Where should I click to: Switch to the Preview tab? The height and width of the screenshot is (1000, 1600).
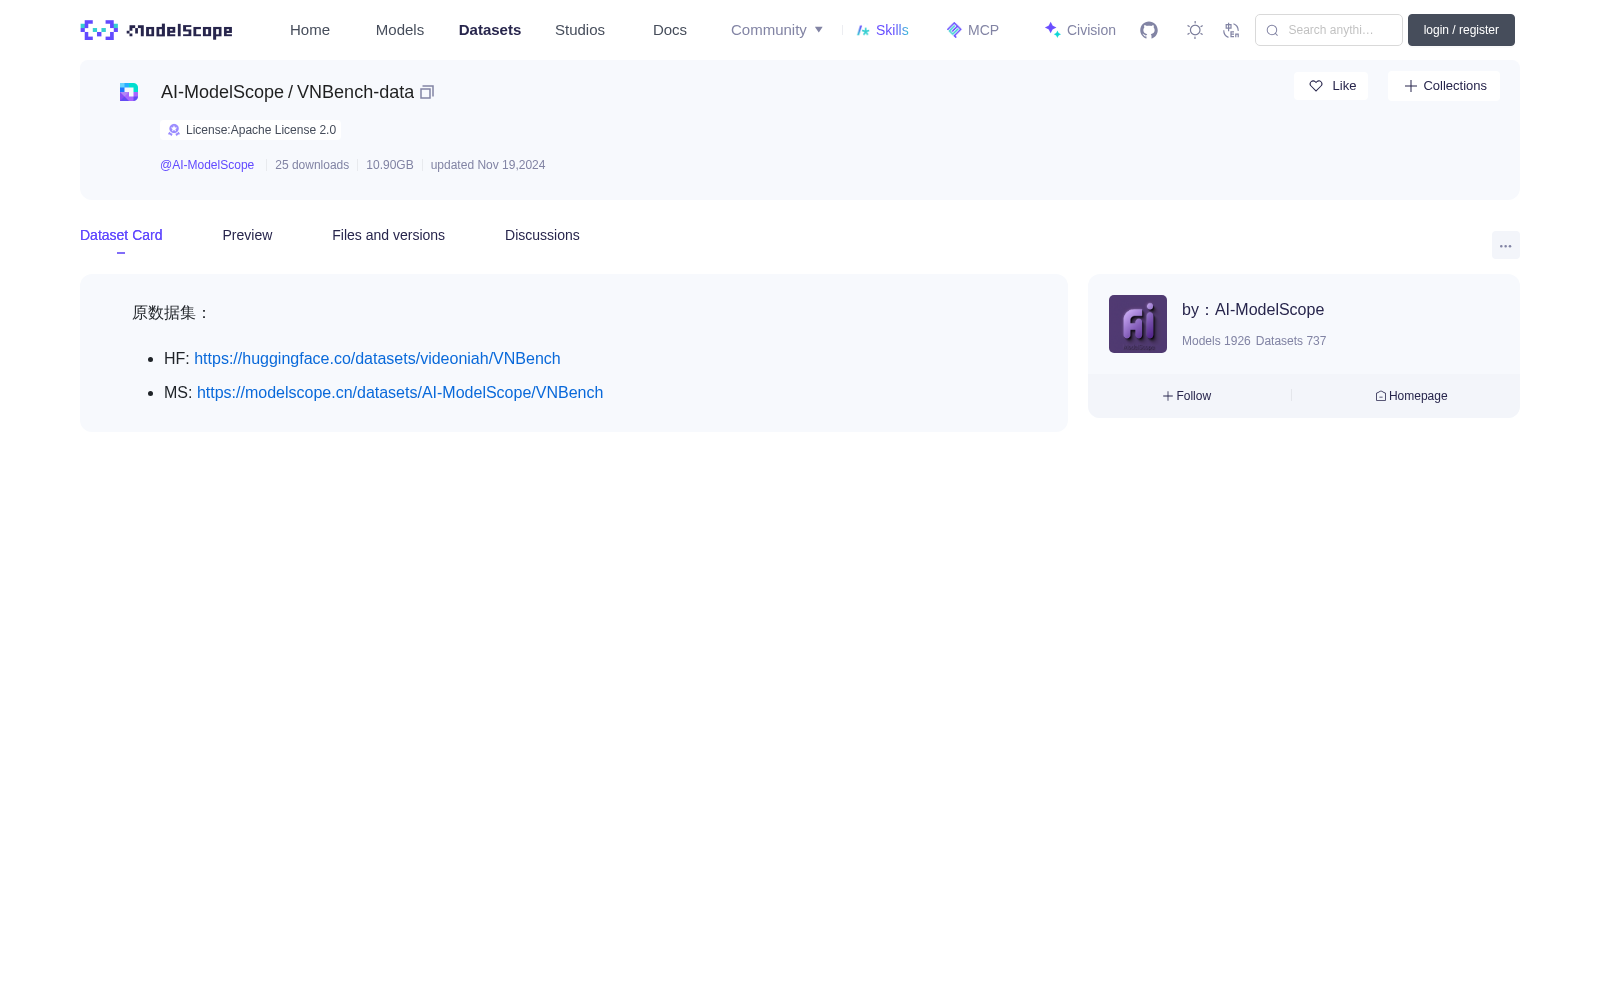(247, 235)
